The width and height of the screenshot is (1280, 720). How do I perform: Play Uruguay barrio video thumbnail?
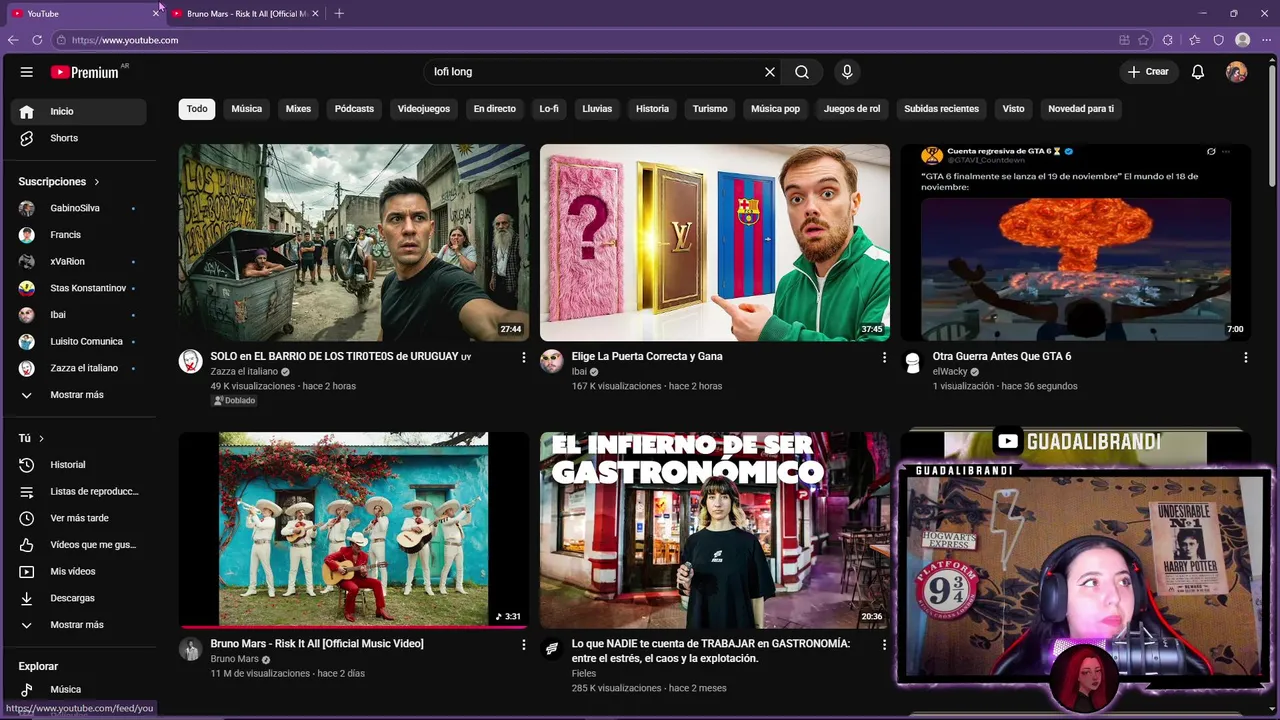click(354, 242)
